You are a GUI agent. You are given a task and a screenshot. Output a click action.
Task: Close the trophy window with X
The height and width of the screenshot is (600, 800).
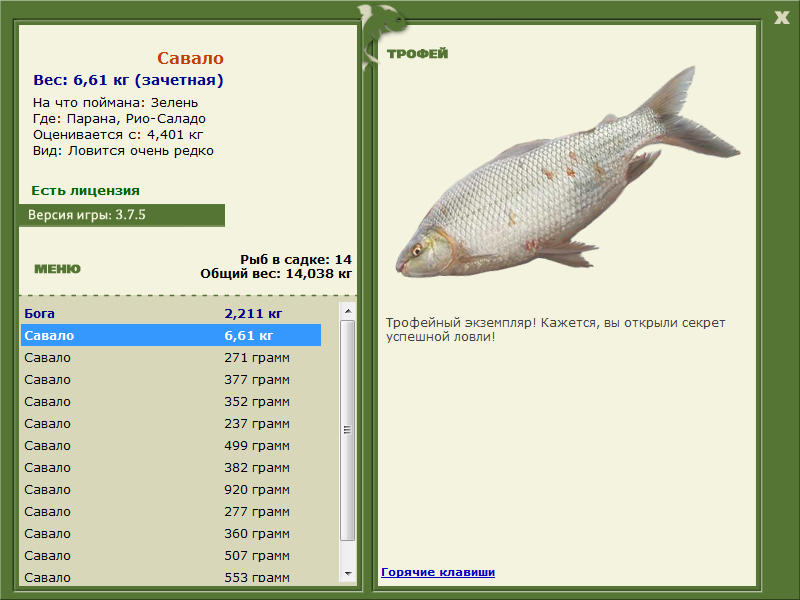coord(781,18)
